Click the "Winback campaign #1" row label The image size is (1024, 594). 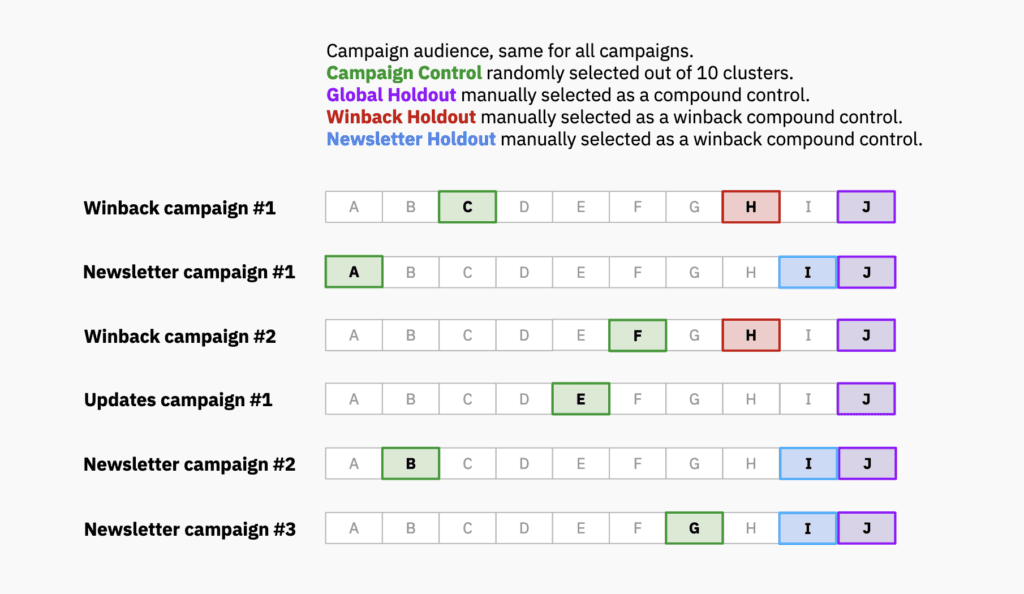(179, 208)
